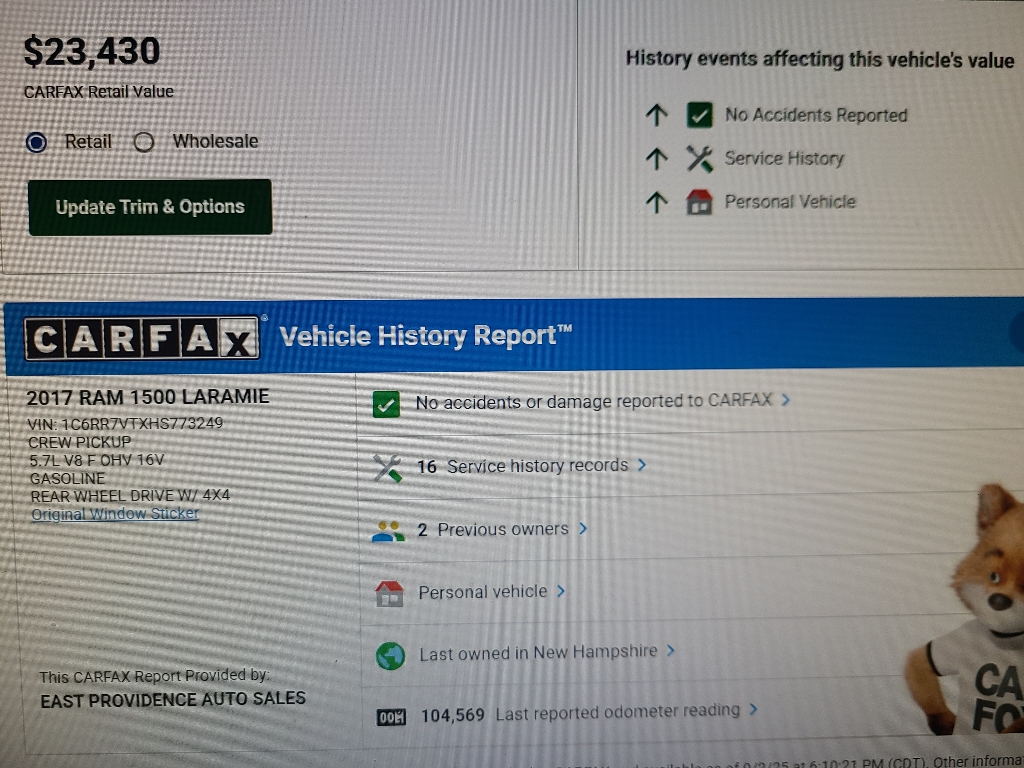The height and width of the screenshot is (768, 1024).
Task: Click the globe icon beside Last owned in New Hampshire
Action: [x=391, y=656]
